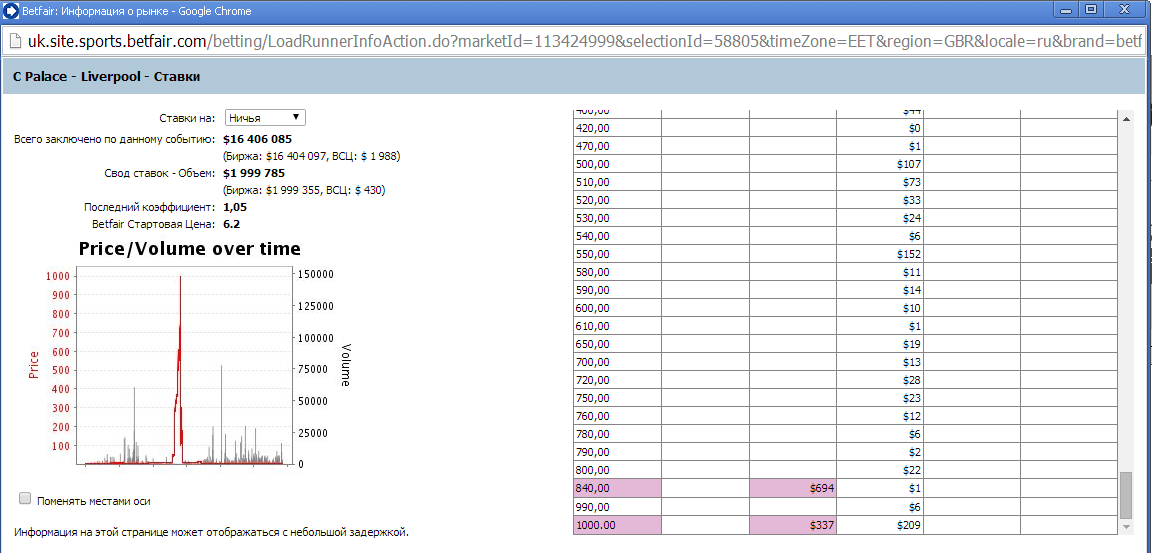This screenshot has height=553, width=1152.
Task: Click the 610,00 price cell
Action: coord(617,325)
